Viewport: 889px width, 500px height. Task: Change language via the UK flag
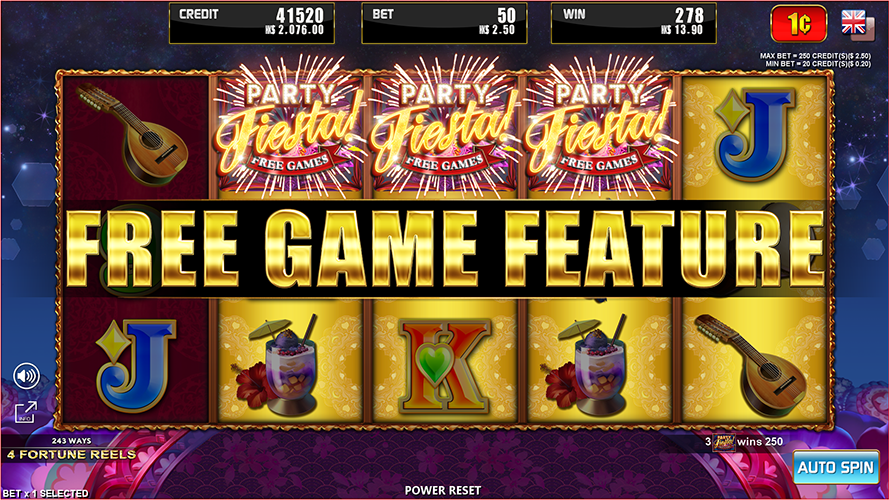tap(857, 24)
